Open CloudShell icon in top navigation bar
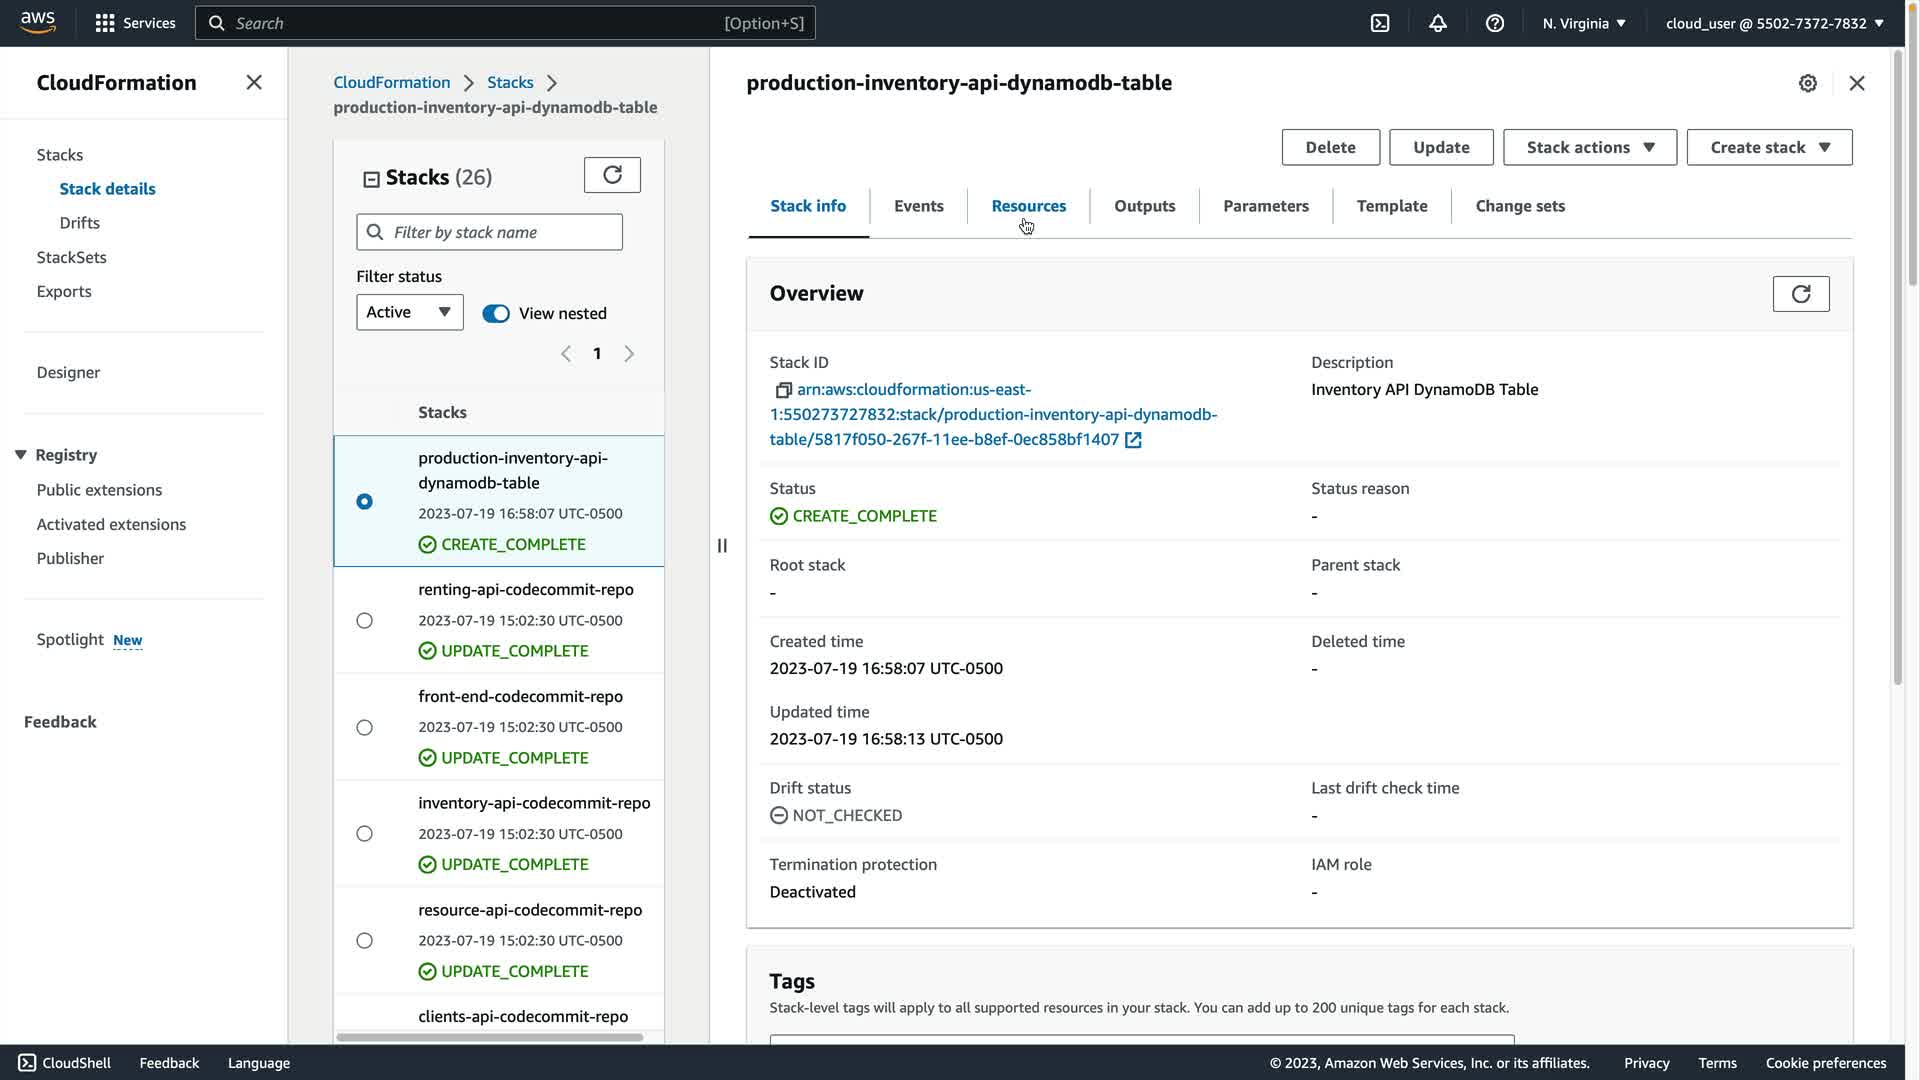Screen dimensions: 1920x1080 (1380, 23)
